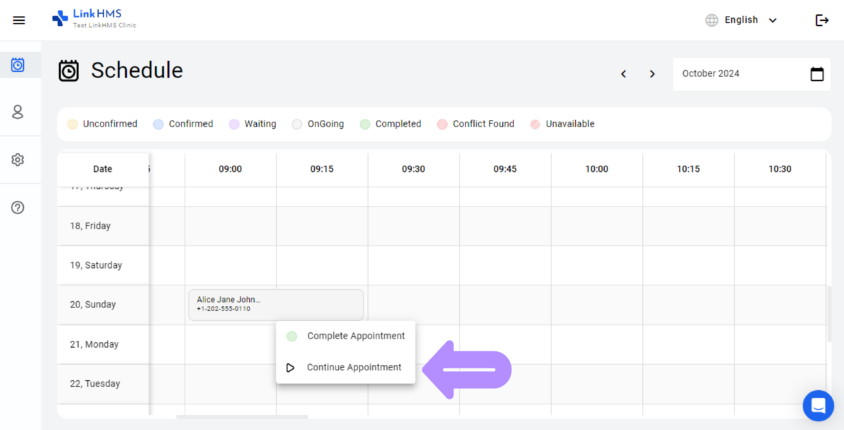Open the hamburger navigation menu
The width and height of the screenshot is (844, 430).
18,20
